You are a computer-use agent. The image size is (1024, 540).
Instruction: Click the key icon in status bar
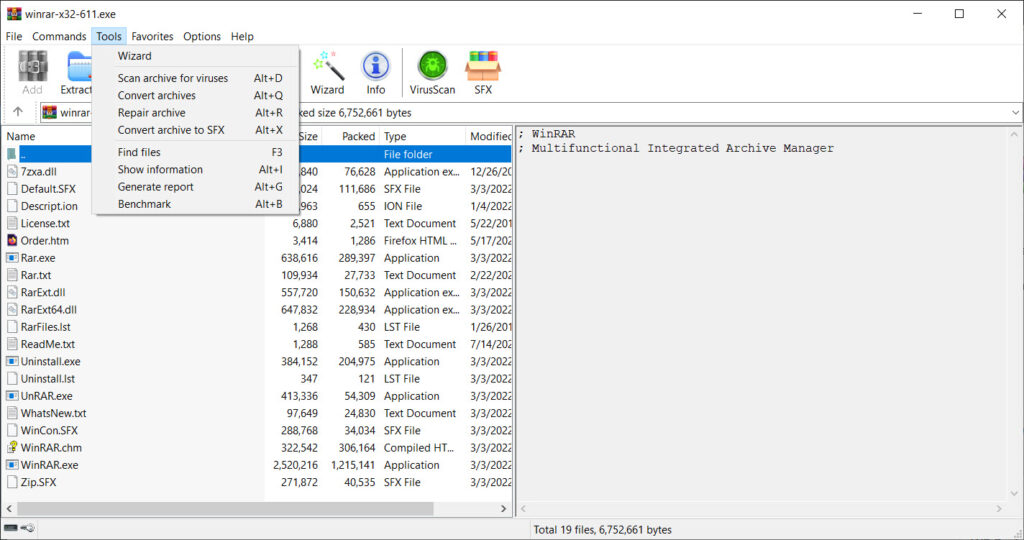pyautogui.click(x=28, y=528)
